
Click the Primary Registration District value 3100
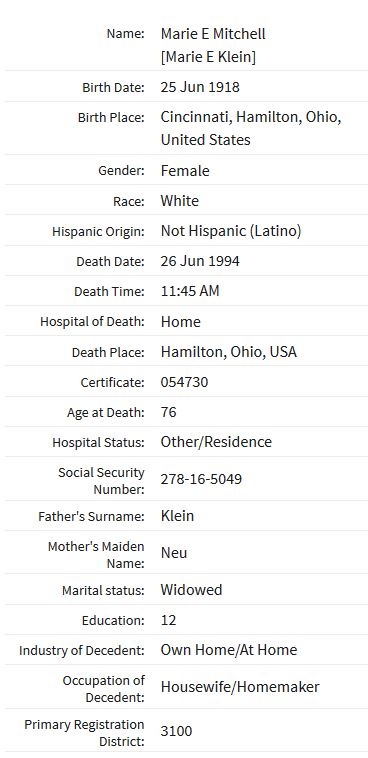[177, 731]
